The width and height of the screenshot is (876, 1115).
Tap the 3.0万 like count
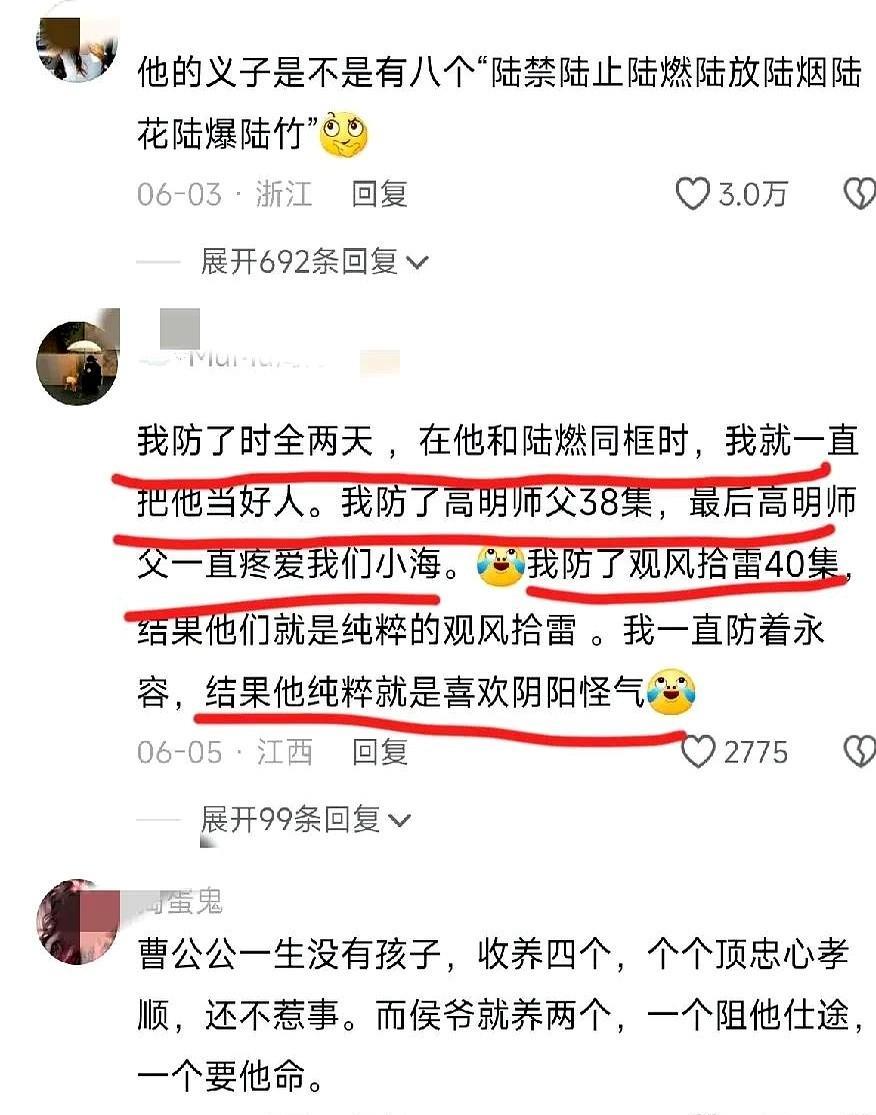coord(752,194)
